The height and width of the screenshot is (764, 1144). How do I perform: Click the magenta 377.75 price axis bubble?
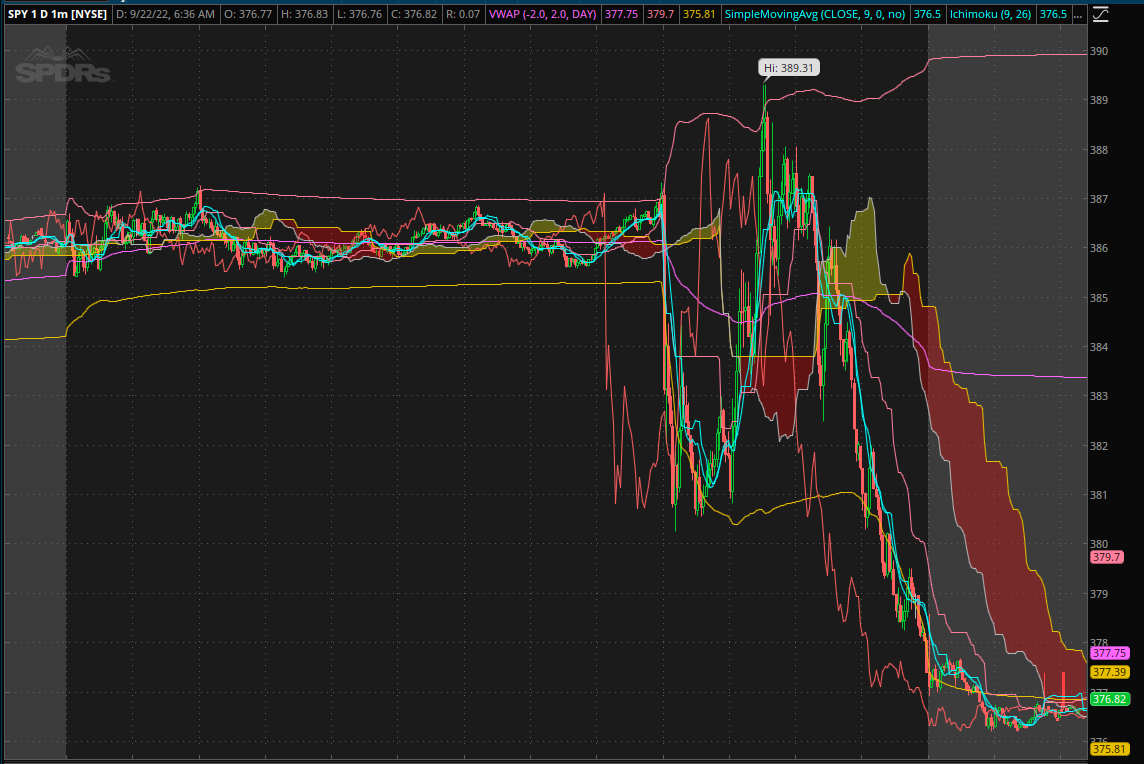click(x=1109, y=653)
